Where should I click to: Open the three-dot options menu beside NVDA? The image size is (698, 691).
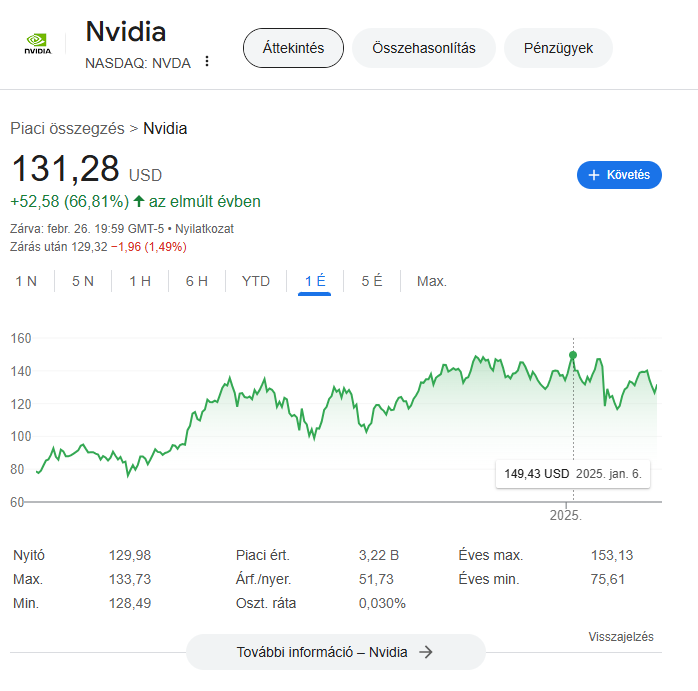(x=207, y=61)
